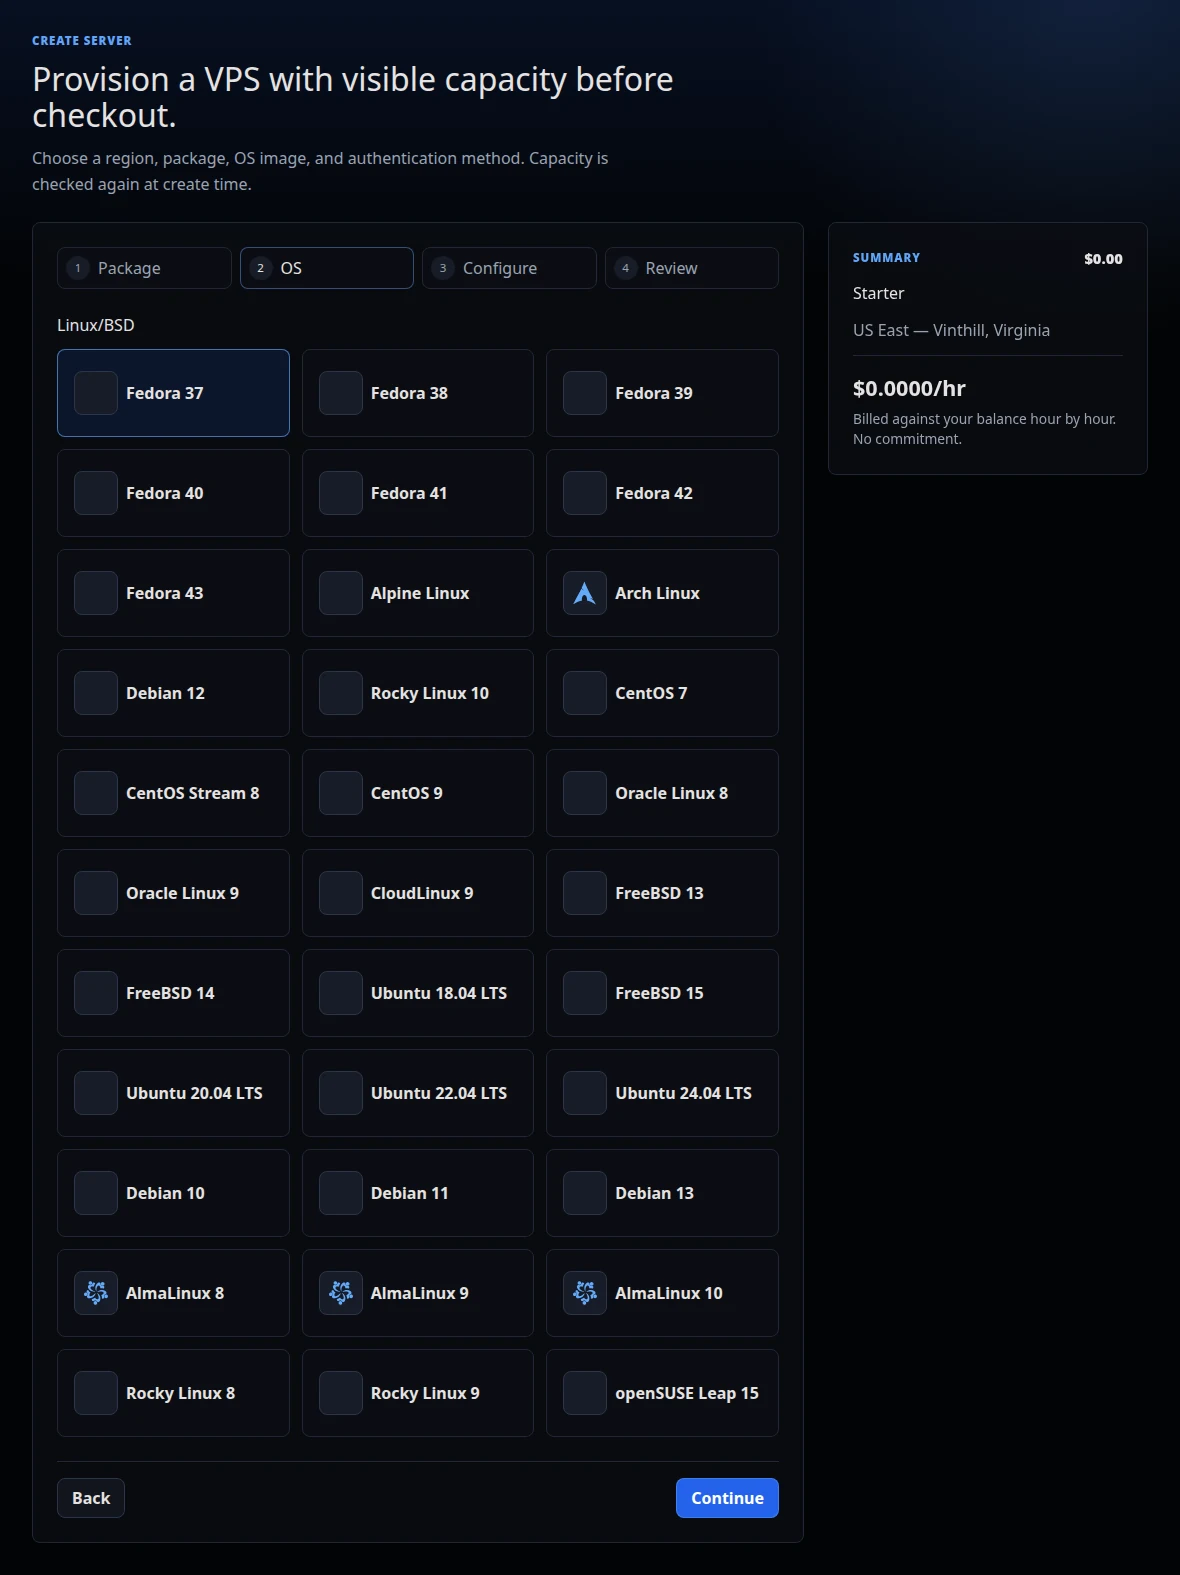
Task: Choose the CentOS 7 card
Action: 662,693
